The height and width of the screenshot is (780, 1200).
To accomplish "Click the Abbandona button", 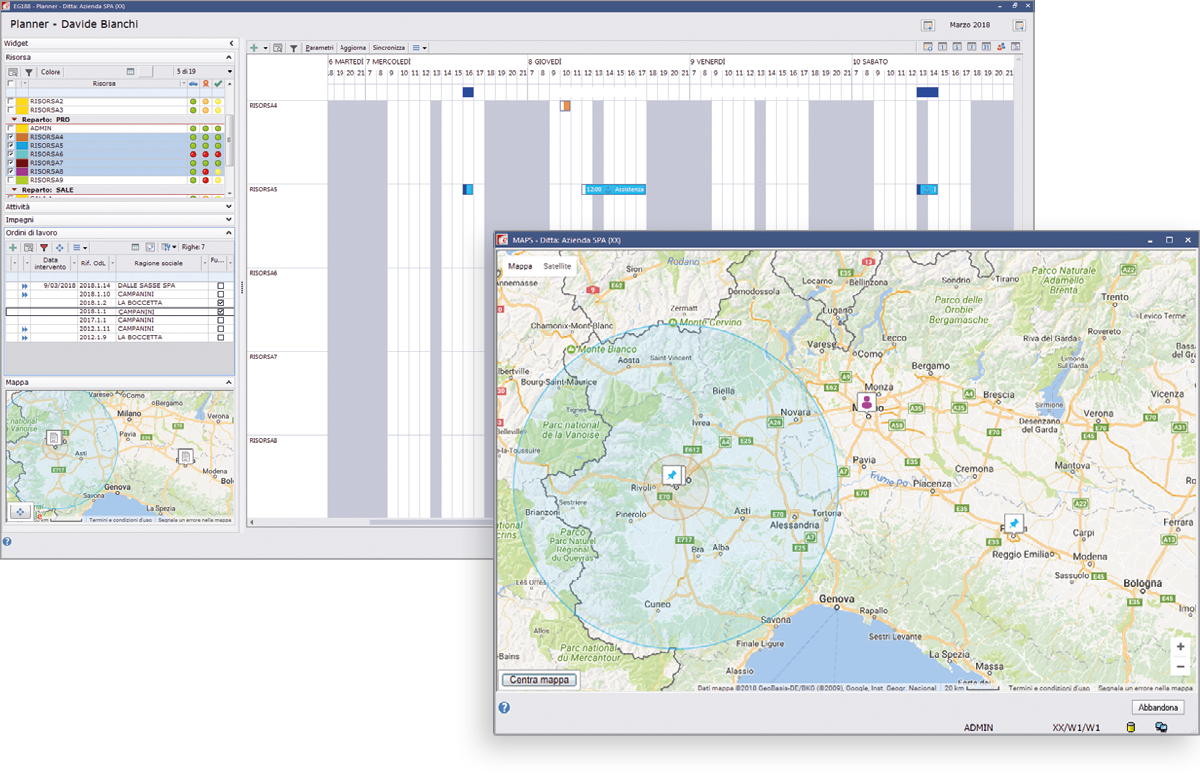I will tap(1159, 707).
